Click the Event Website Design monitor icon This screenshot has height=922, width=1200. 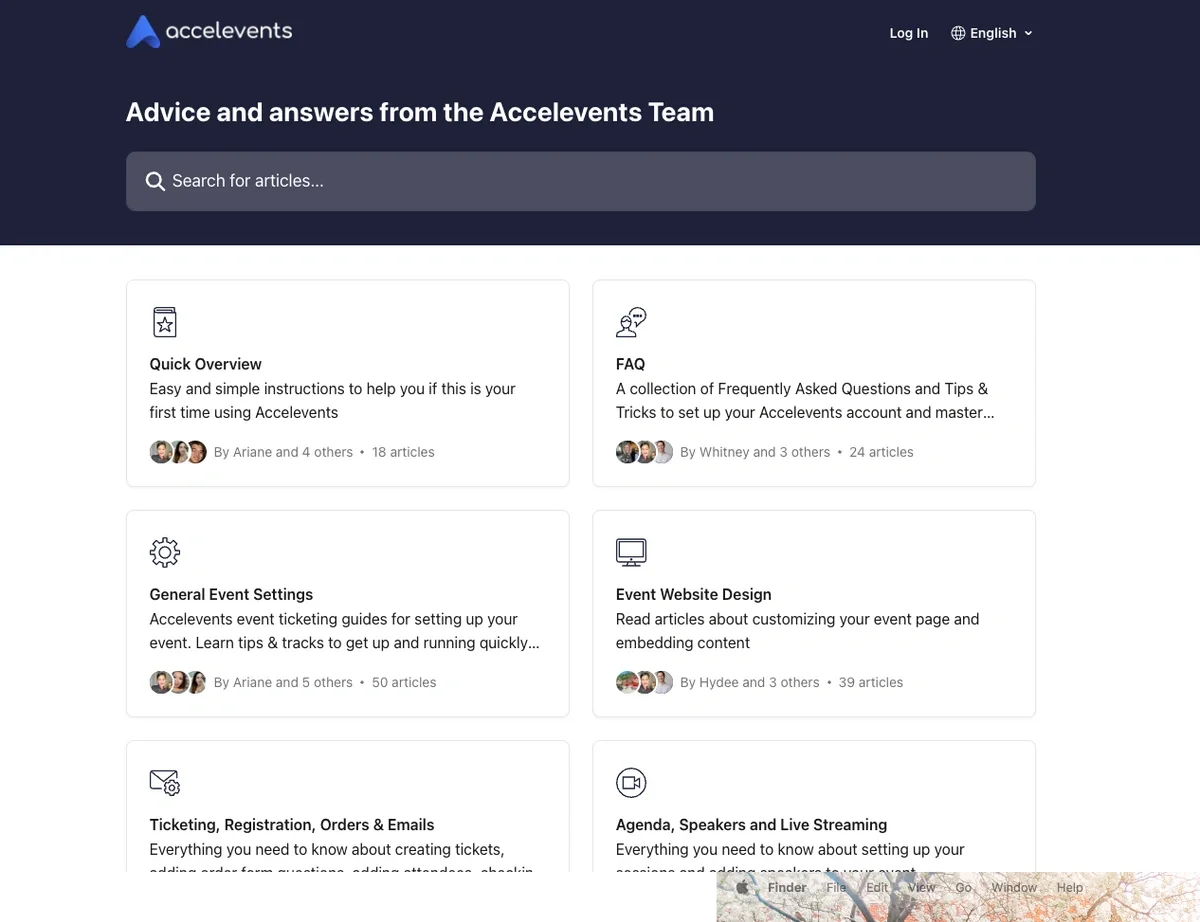pyautogui.click(x=631, y=552)
